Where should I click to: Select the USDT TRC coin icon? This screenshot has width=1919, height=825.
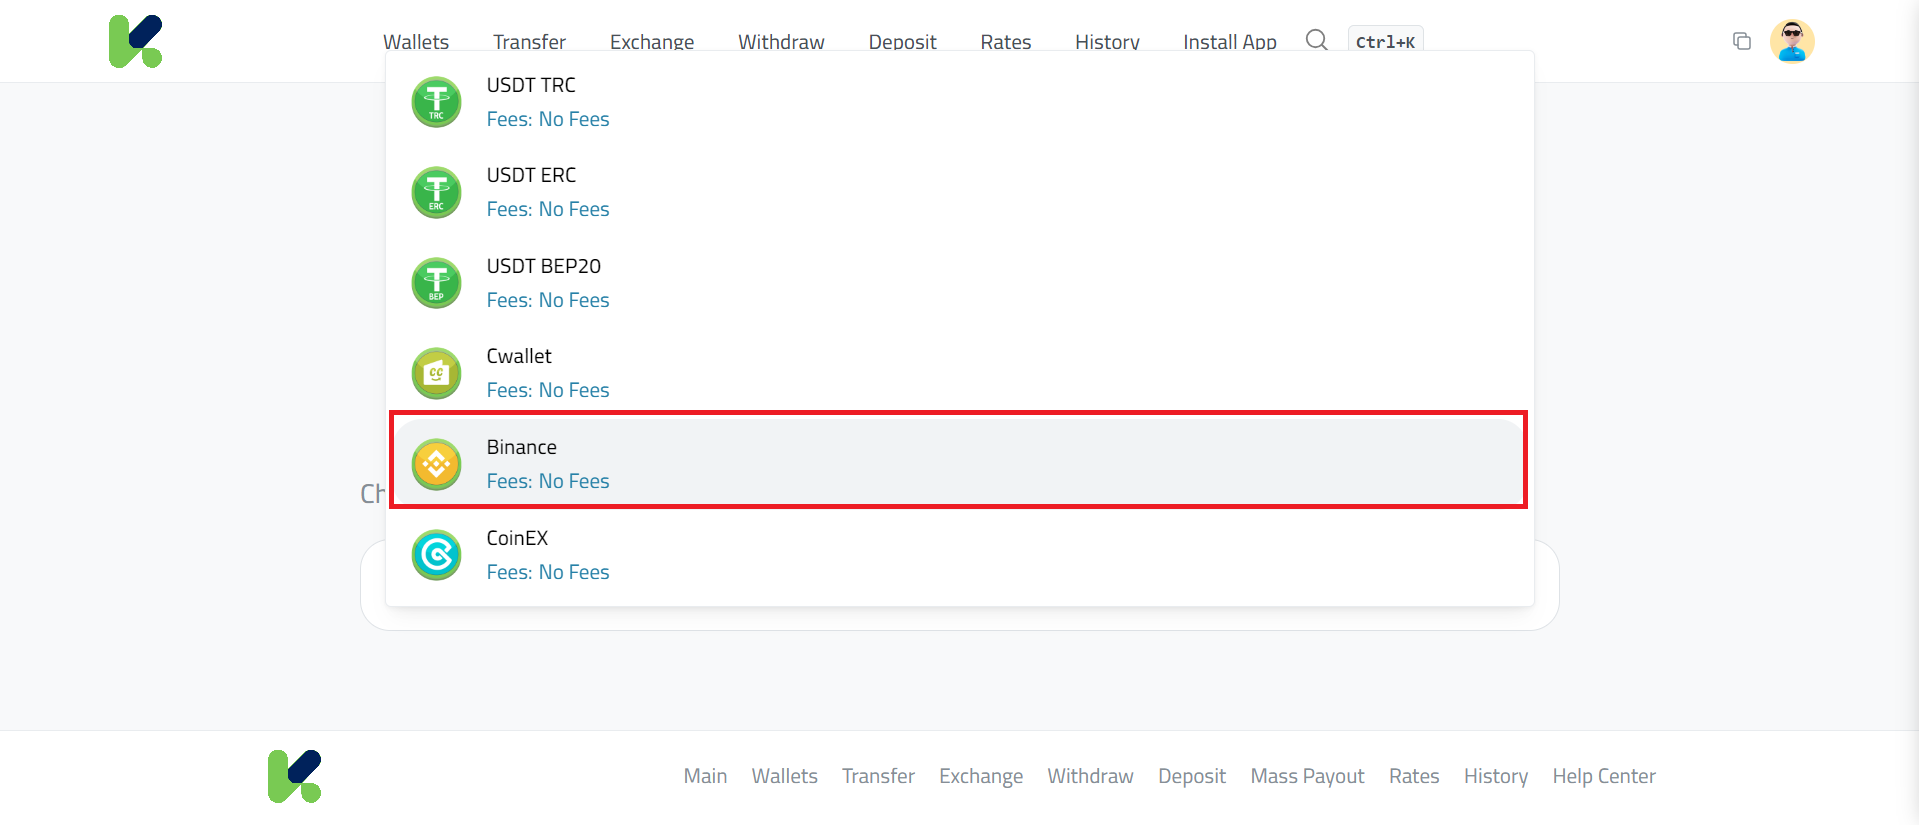click(437, 102)
